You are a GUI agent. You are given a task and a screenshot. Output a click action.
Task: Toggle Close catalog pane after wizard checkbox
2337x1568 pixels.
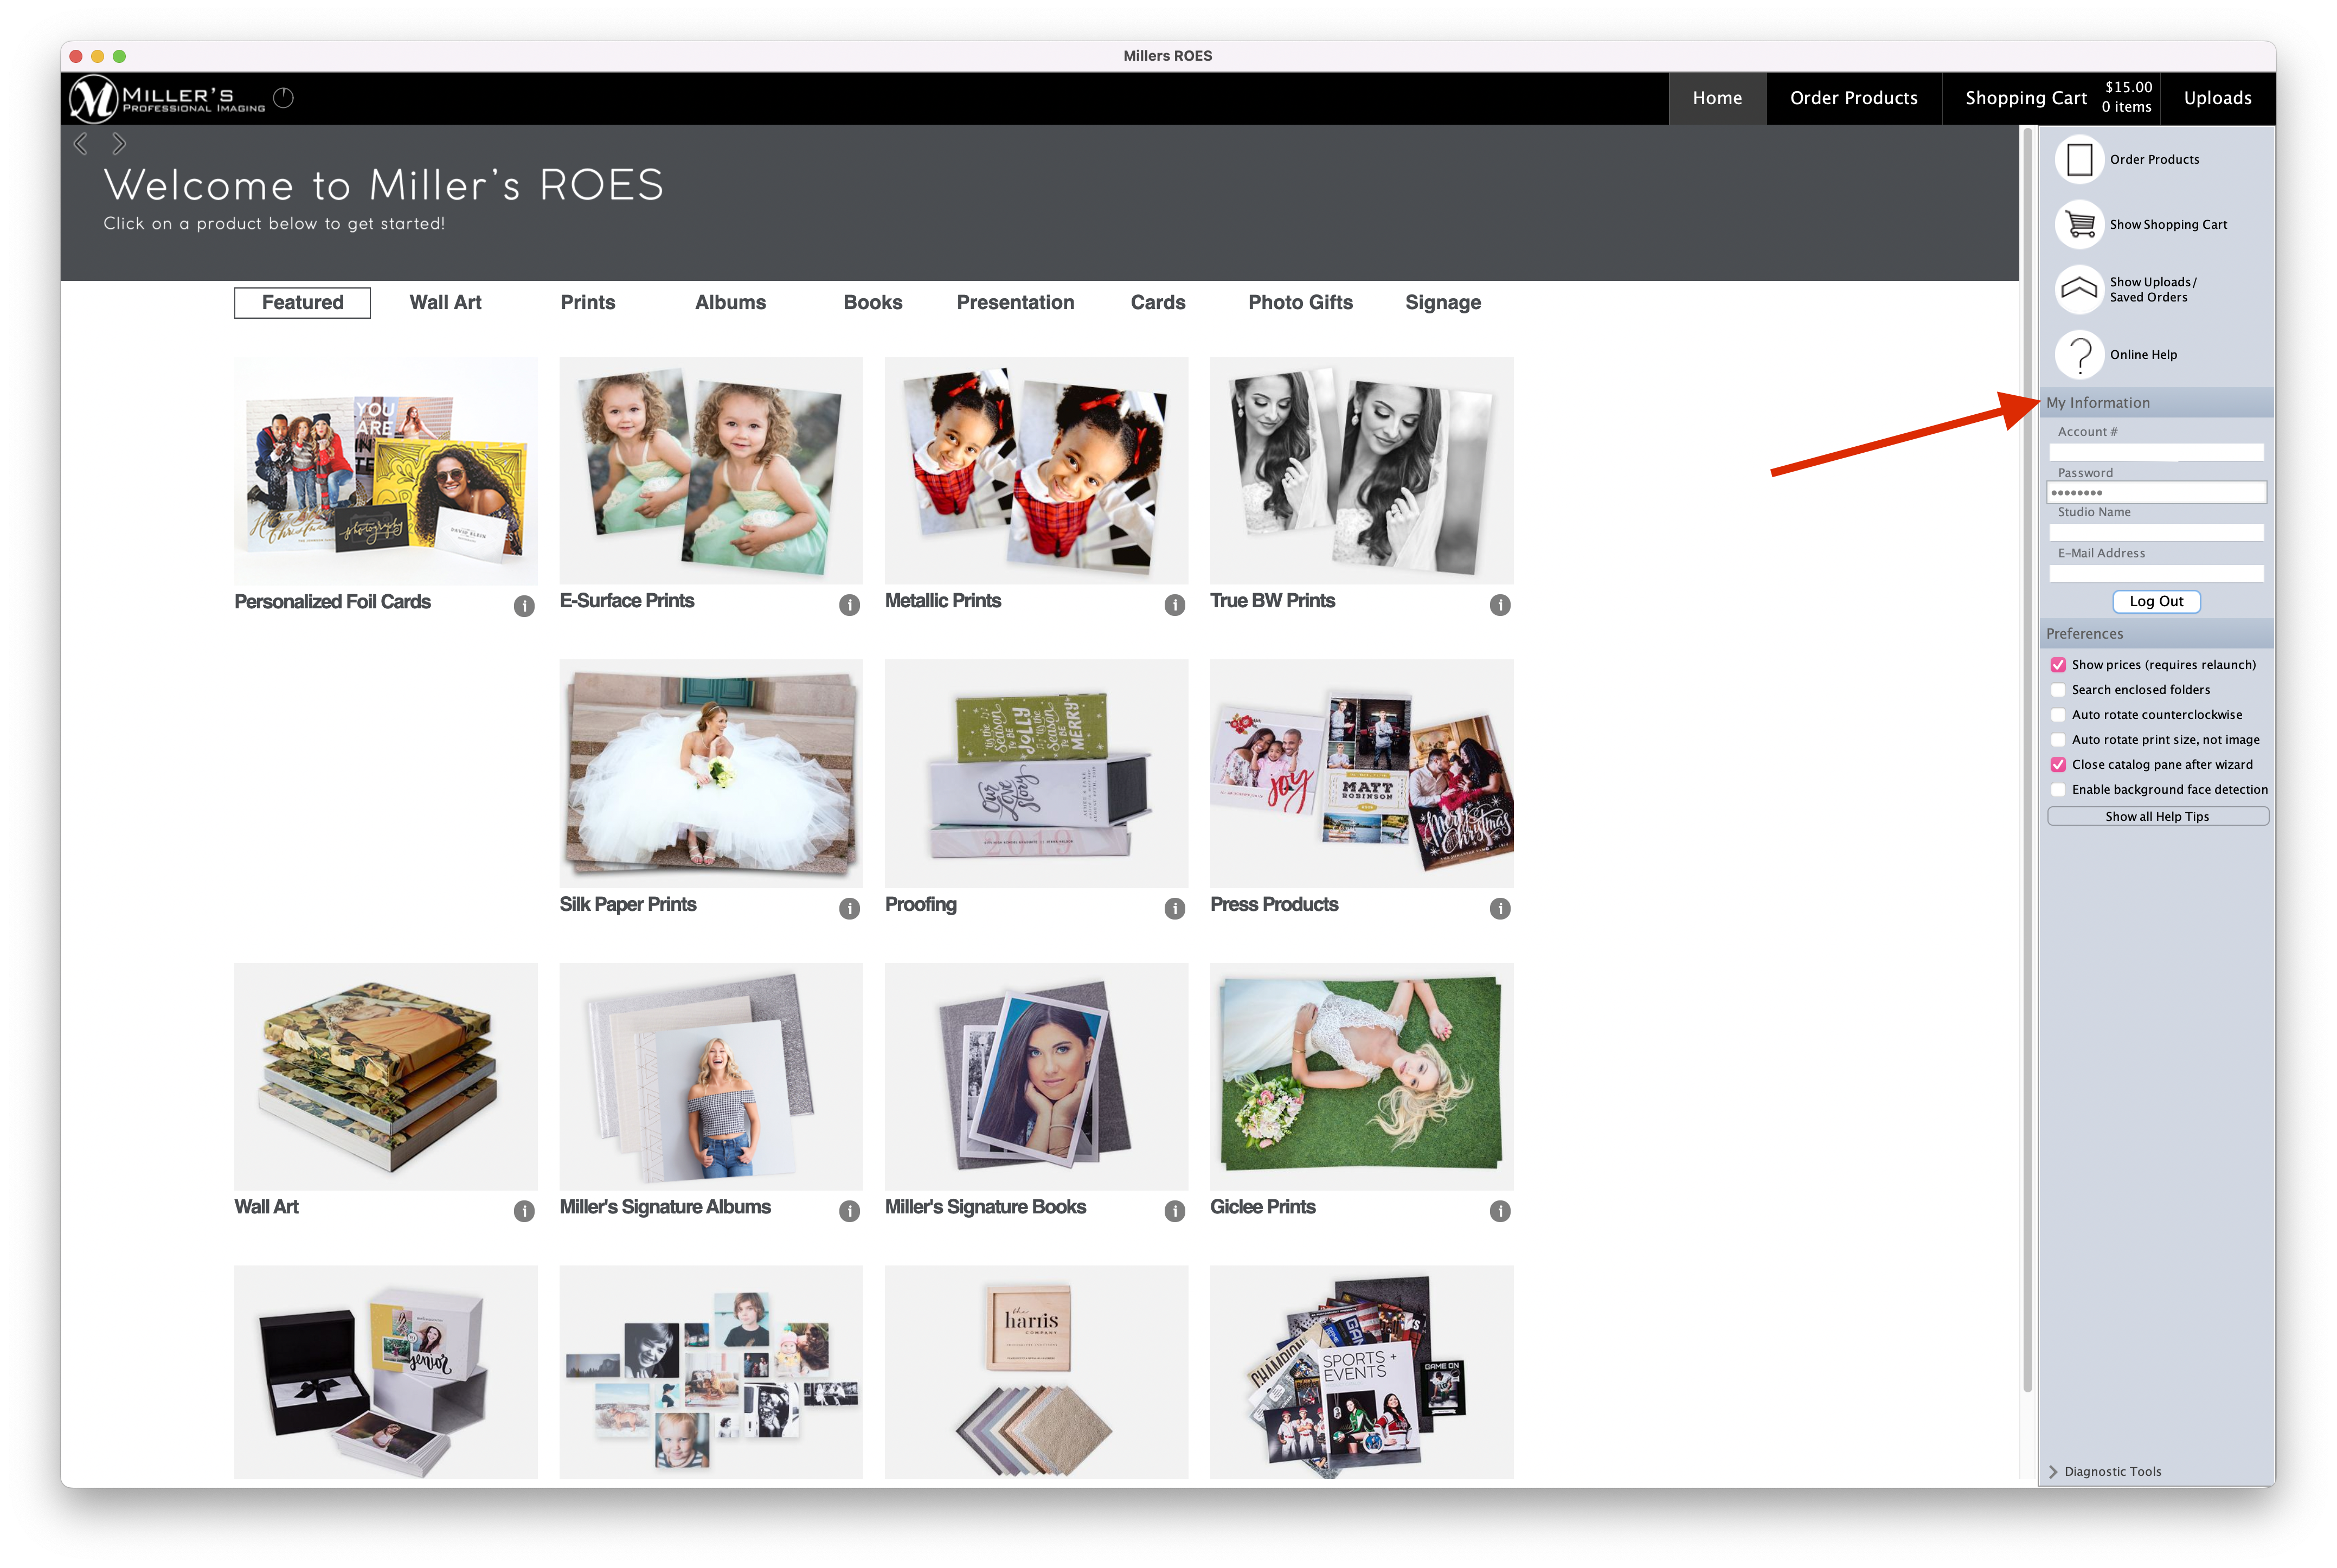pos(2058,765)
